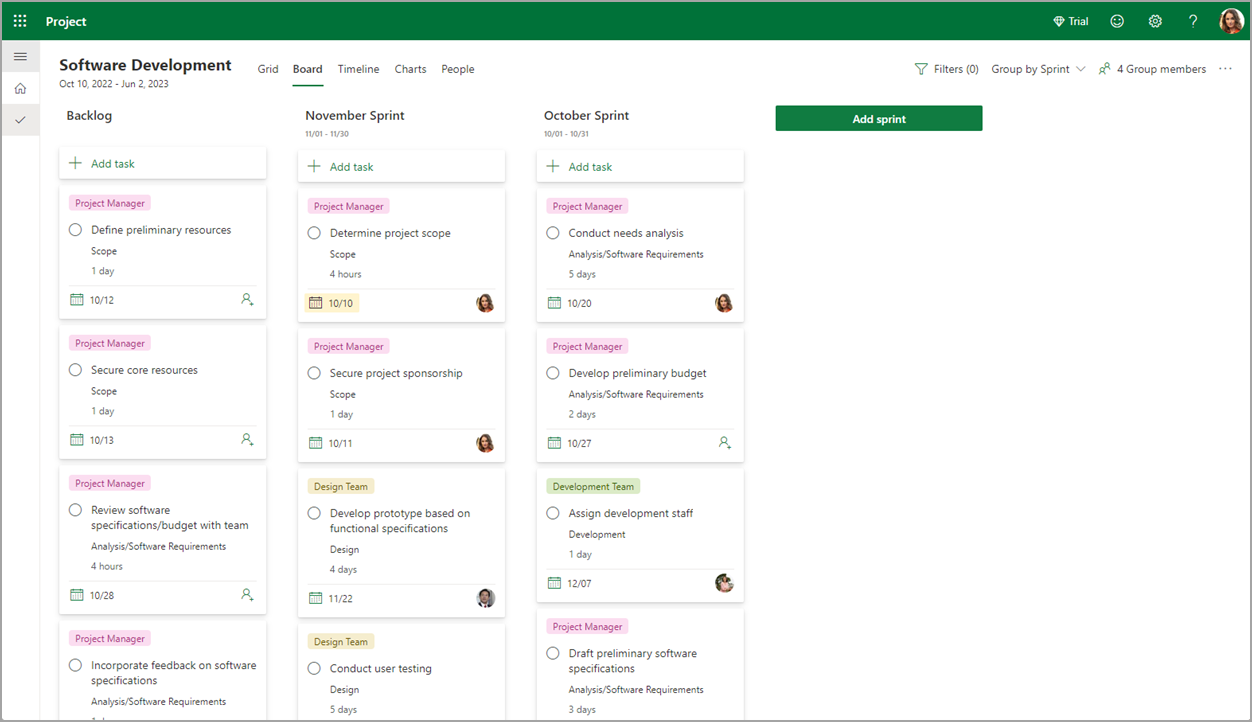The width and height of the screenshot is (1252, 722).
Task: Open the feedback smiley icon
Action: [x=1117, y=21]
